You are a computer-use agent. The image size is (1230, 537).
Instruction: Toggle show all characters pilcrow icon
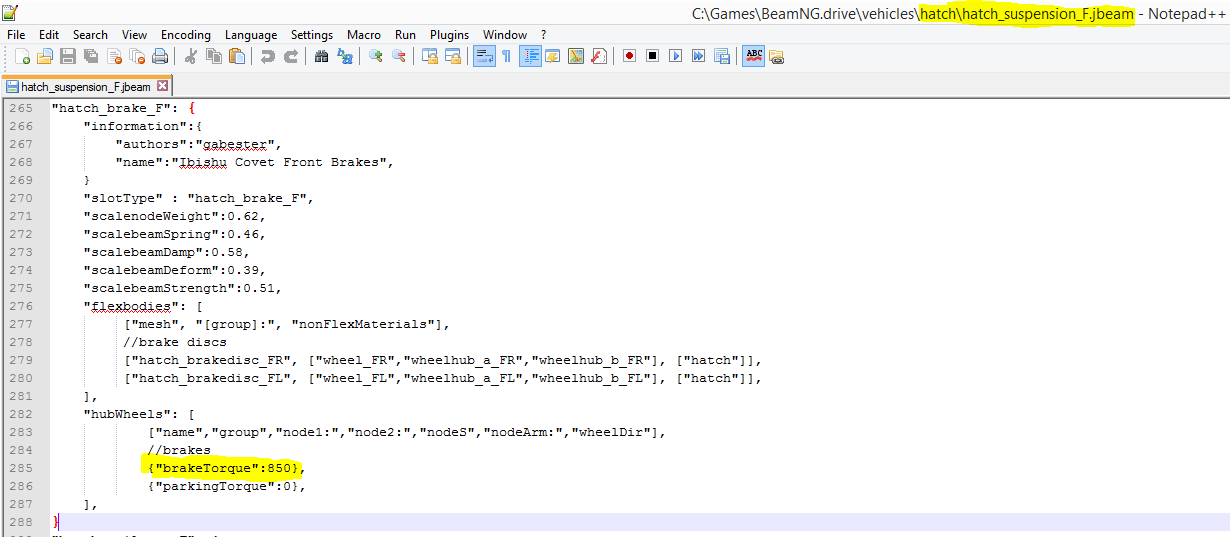coord(506,56)
